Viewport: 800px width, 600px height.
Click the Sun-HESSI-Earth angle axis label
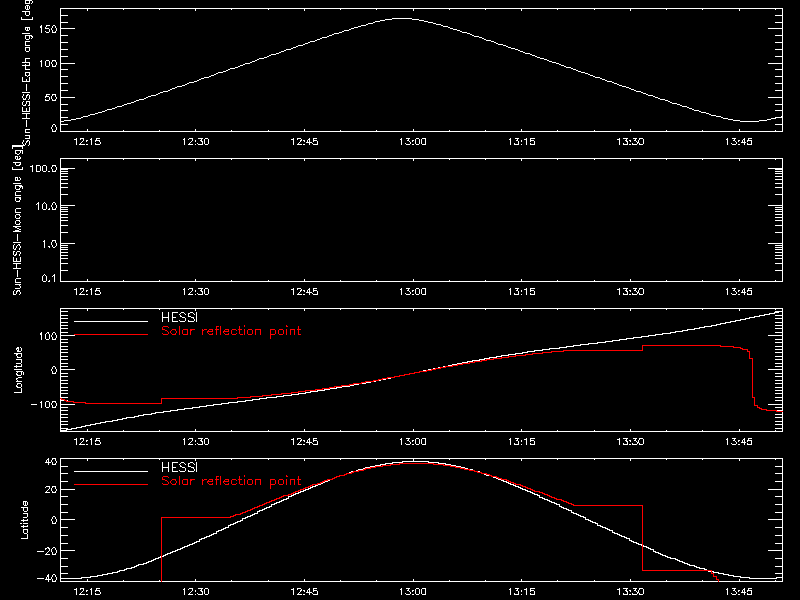(27, 73)
